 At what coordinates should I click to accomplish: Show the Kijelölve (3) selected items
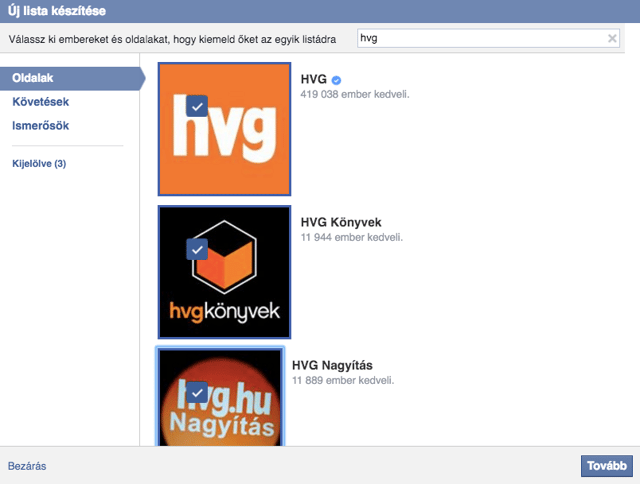click(x=39, y=164)
